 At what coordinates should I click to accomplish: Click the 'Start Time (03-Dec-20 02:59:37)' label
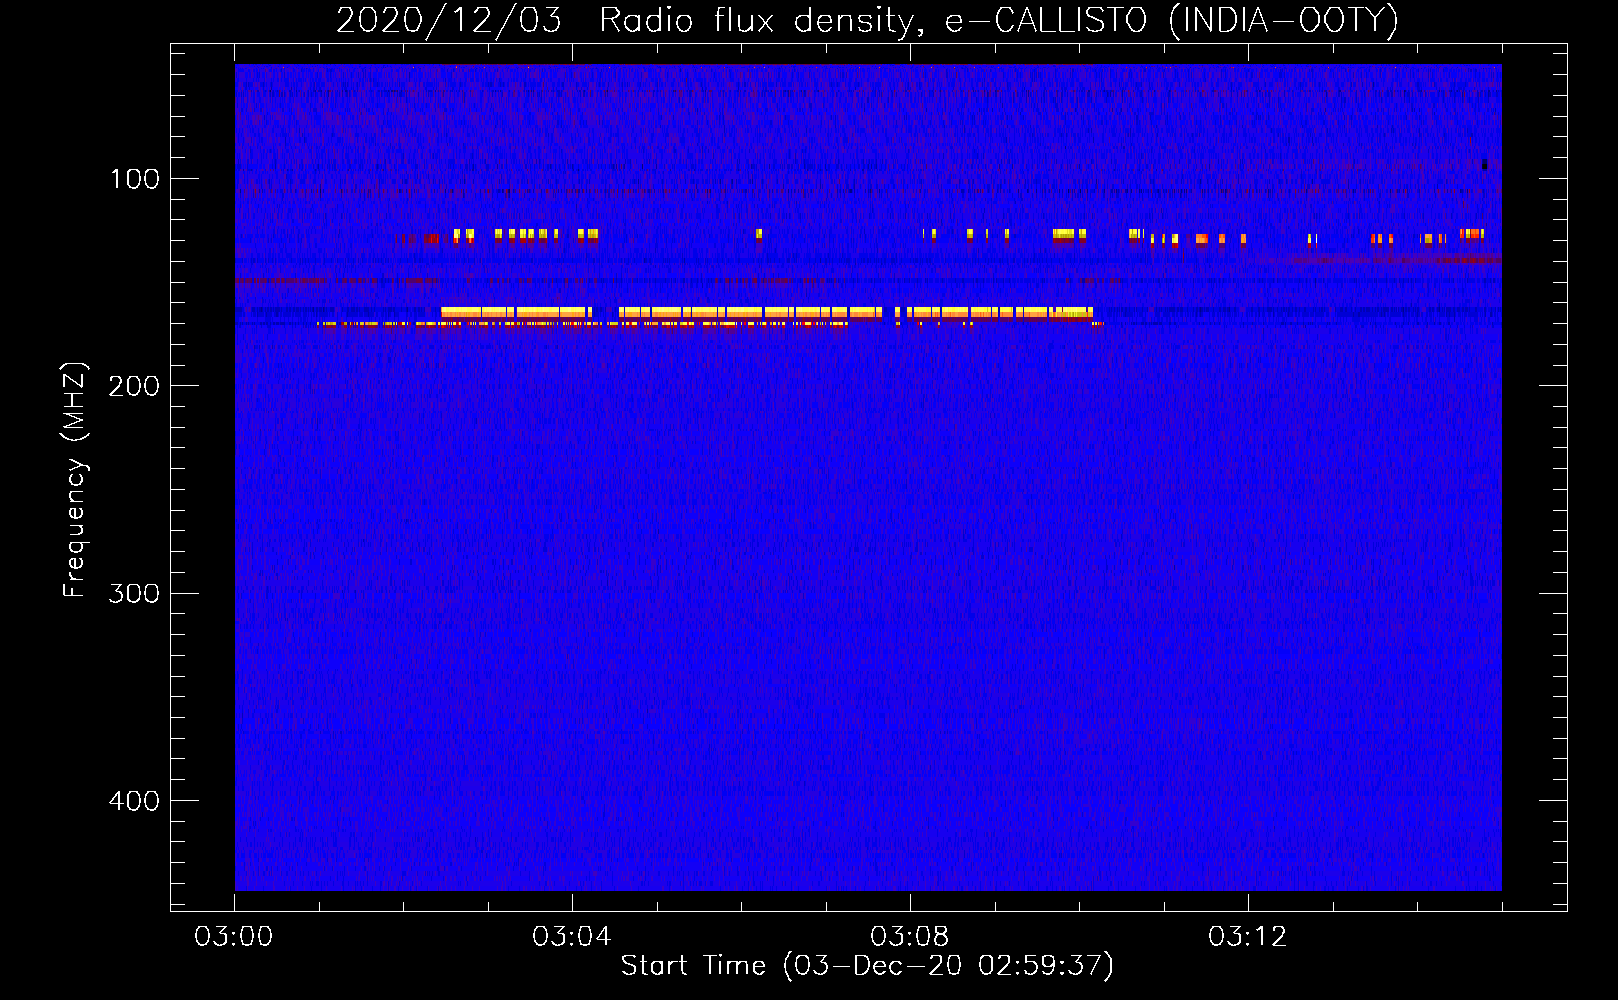click(867, 966)
